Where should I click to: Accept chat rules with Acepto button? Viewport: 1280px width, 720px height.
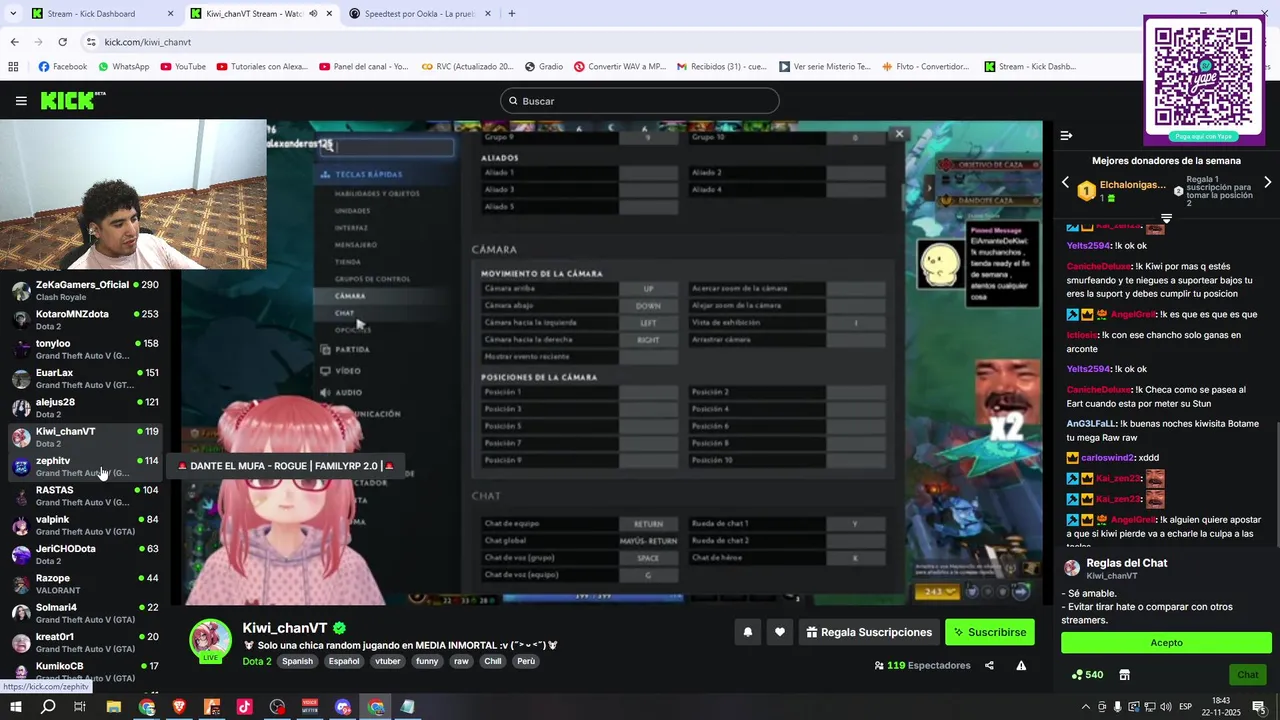click(x=1166, y=643)
